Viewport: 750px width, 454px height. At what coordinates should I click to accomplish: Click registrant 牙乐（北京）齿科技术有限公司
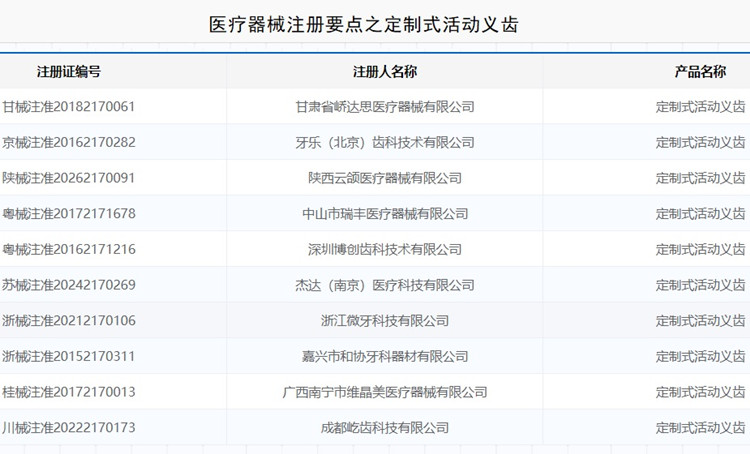point(385,142)
